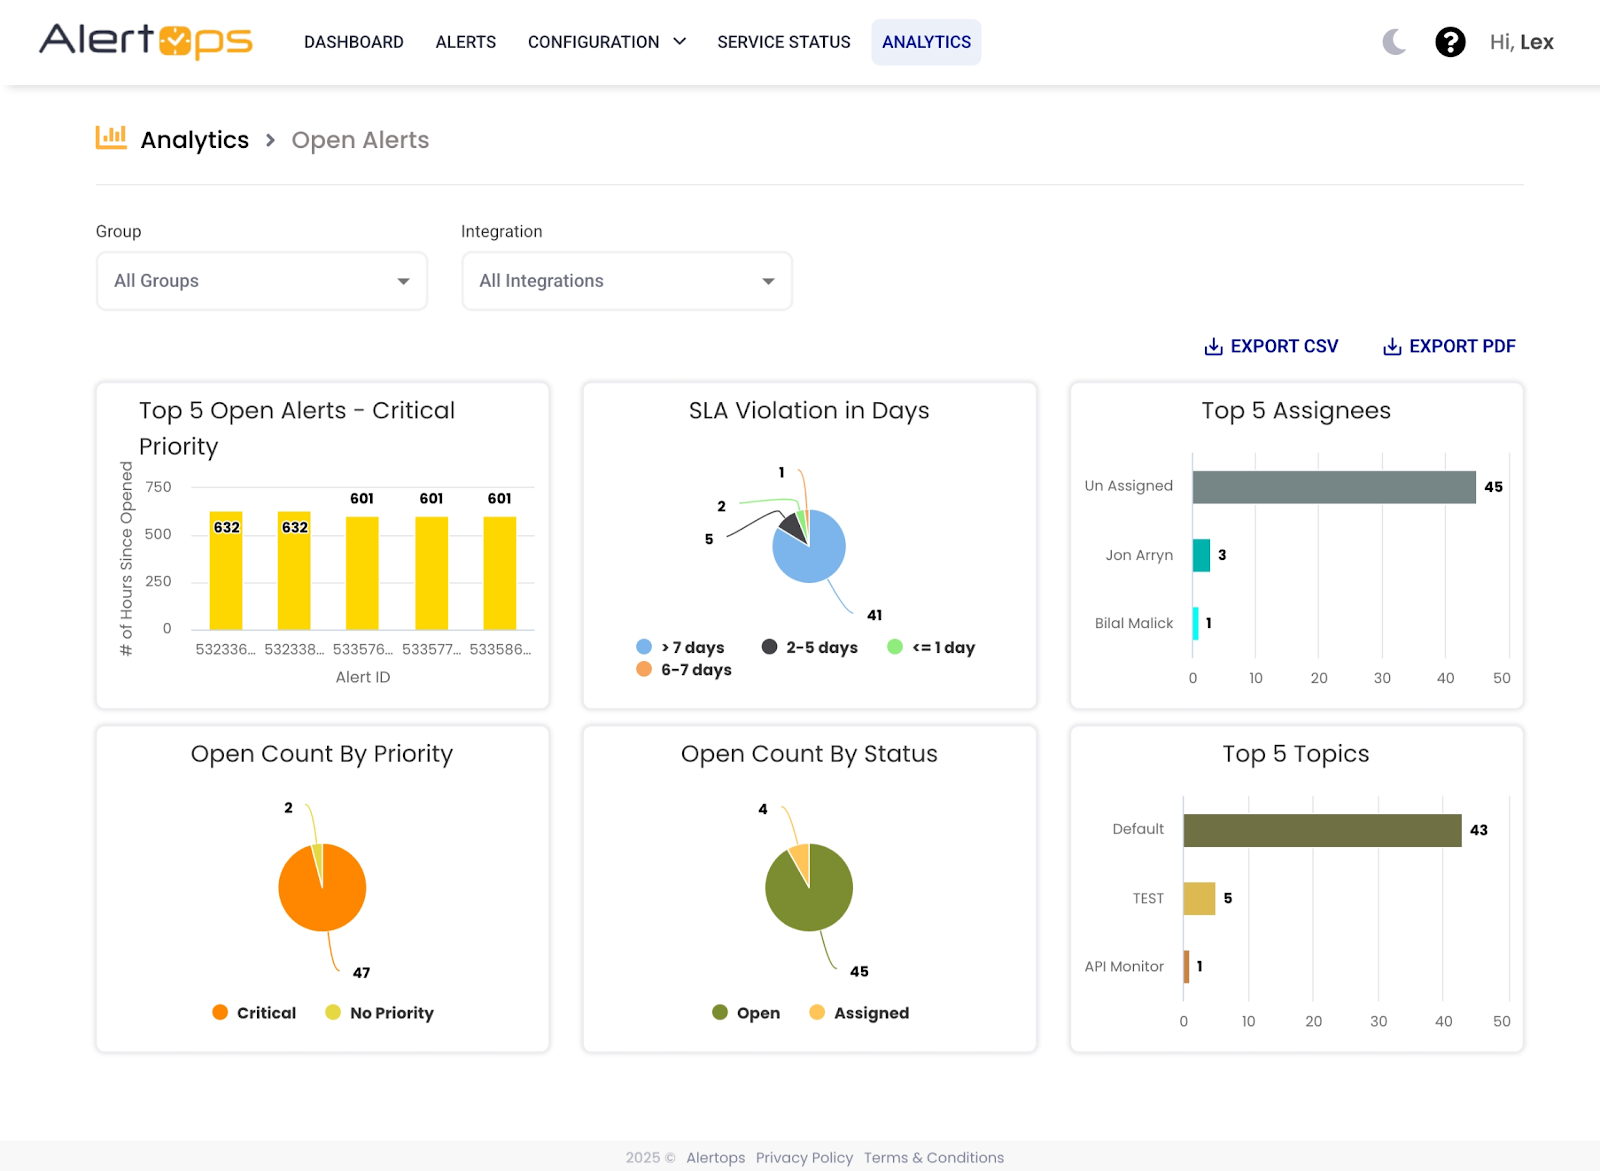Open the All Integrations dropdown
Screen dimensions: 1600x1171
627,281
